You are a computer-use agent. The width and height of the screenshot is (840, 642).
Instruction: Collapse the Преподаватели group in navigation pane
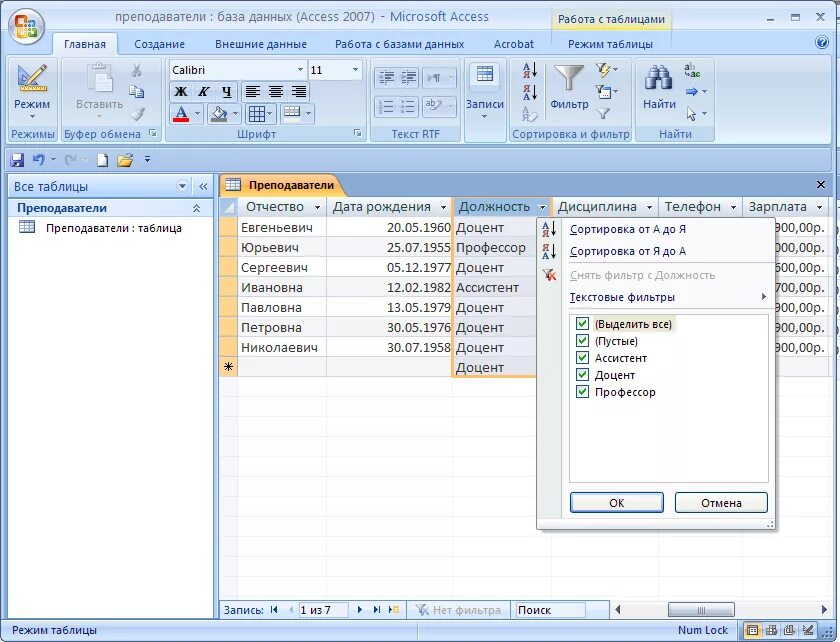coord(197,208)
